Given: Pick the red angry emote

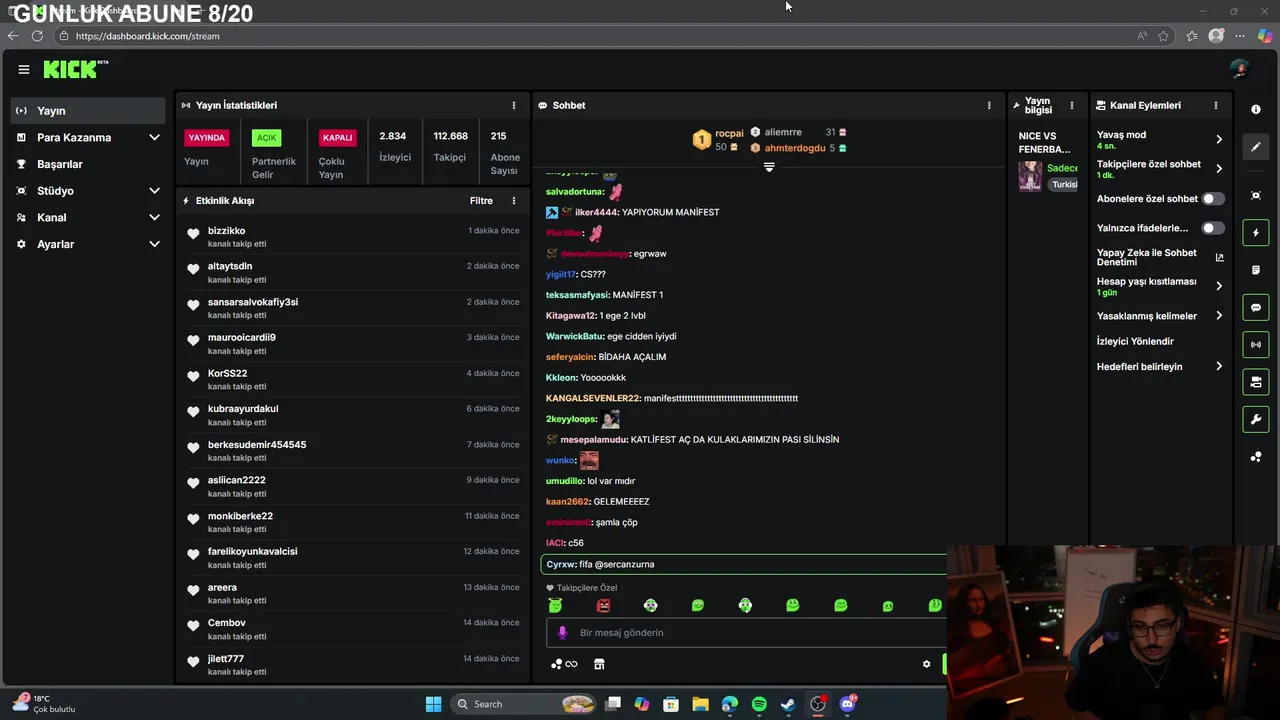Looking at the screenshot, I should coord(603,606).
